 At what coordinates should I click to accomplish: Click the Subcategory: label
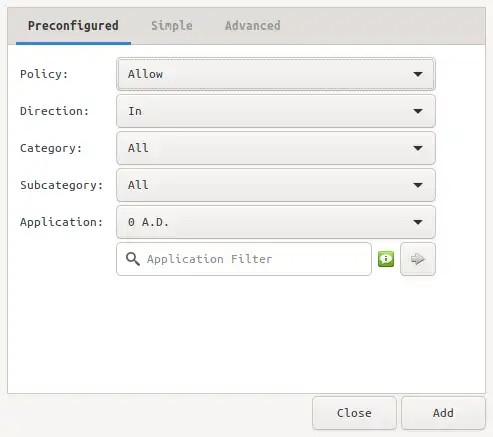coord(61,185)
